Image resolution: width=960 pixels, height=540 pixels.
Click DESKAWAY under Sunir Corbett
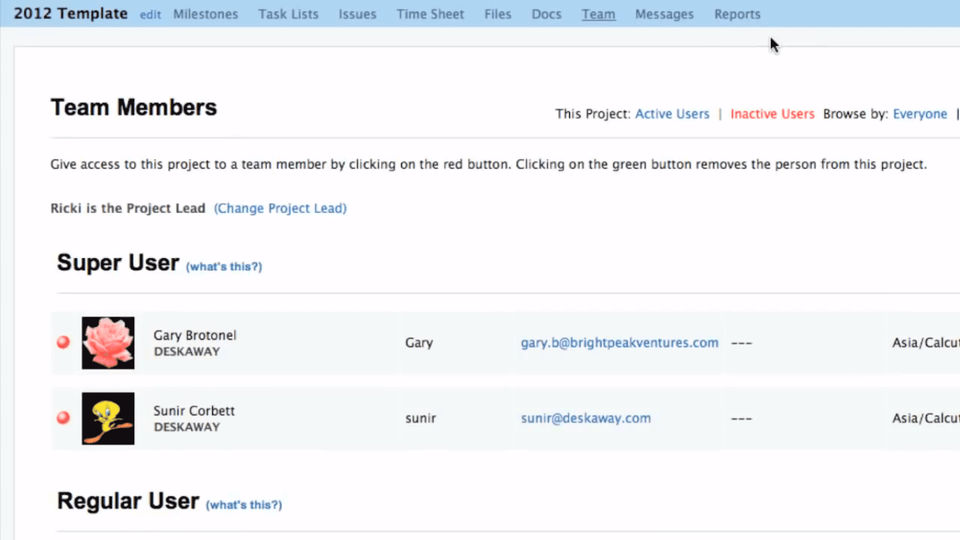[187, 427]
